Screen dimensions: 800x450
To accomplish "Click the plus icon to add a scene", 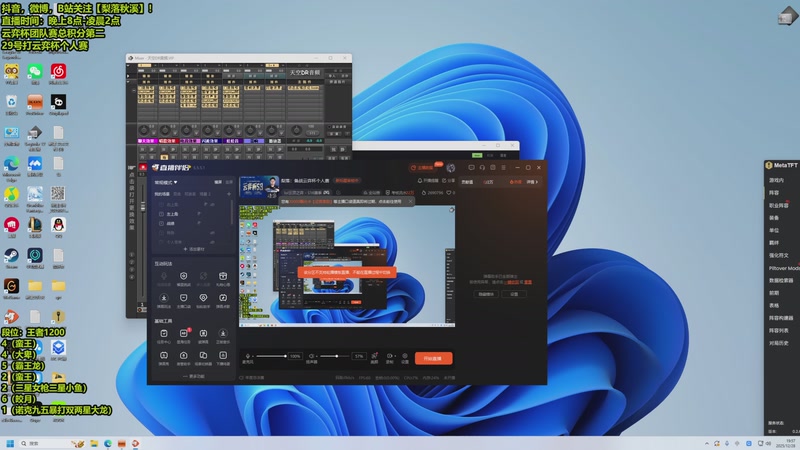I will point(229,194).
